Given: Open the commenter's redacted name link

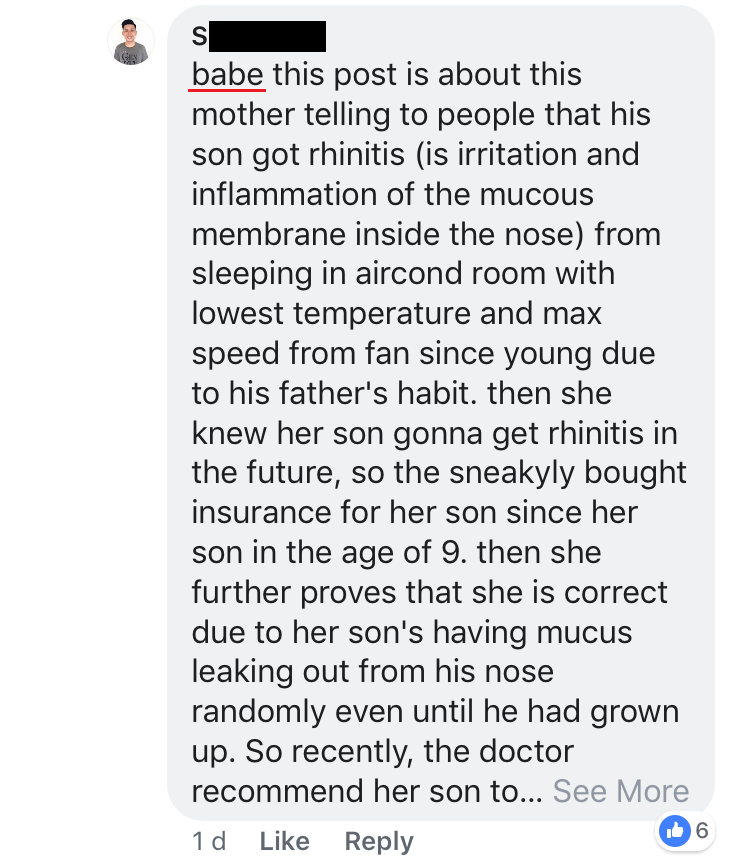Looking at the screenshot, I should (259, 36).
